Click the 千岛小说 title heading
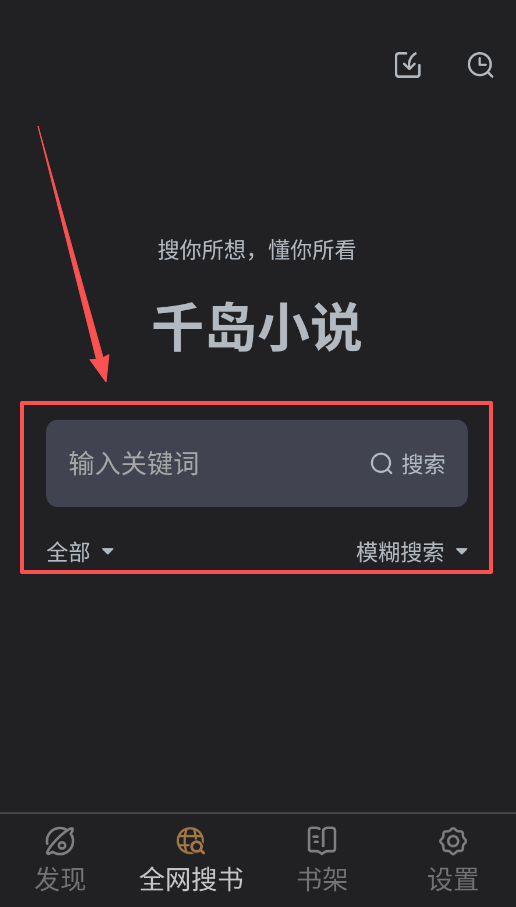The image size is (516, 907). 257,327
